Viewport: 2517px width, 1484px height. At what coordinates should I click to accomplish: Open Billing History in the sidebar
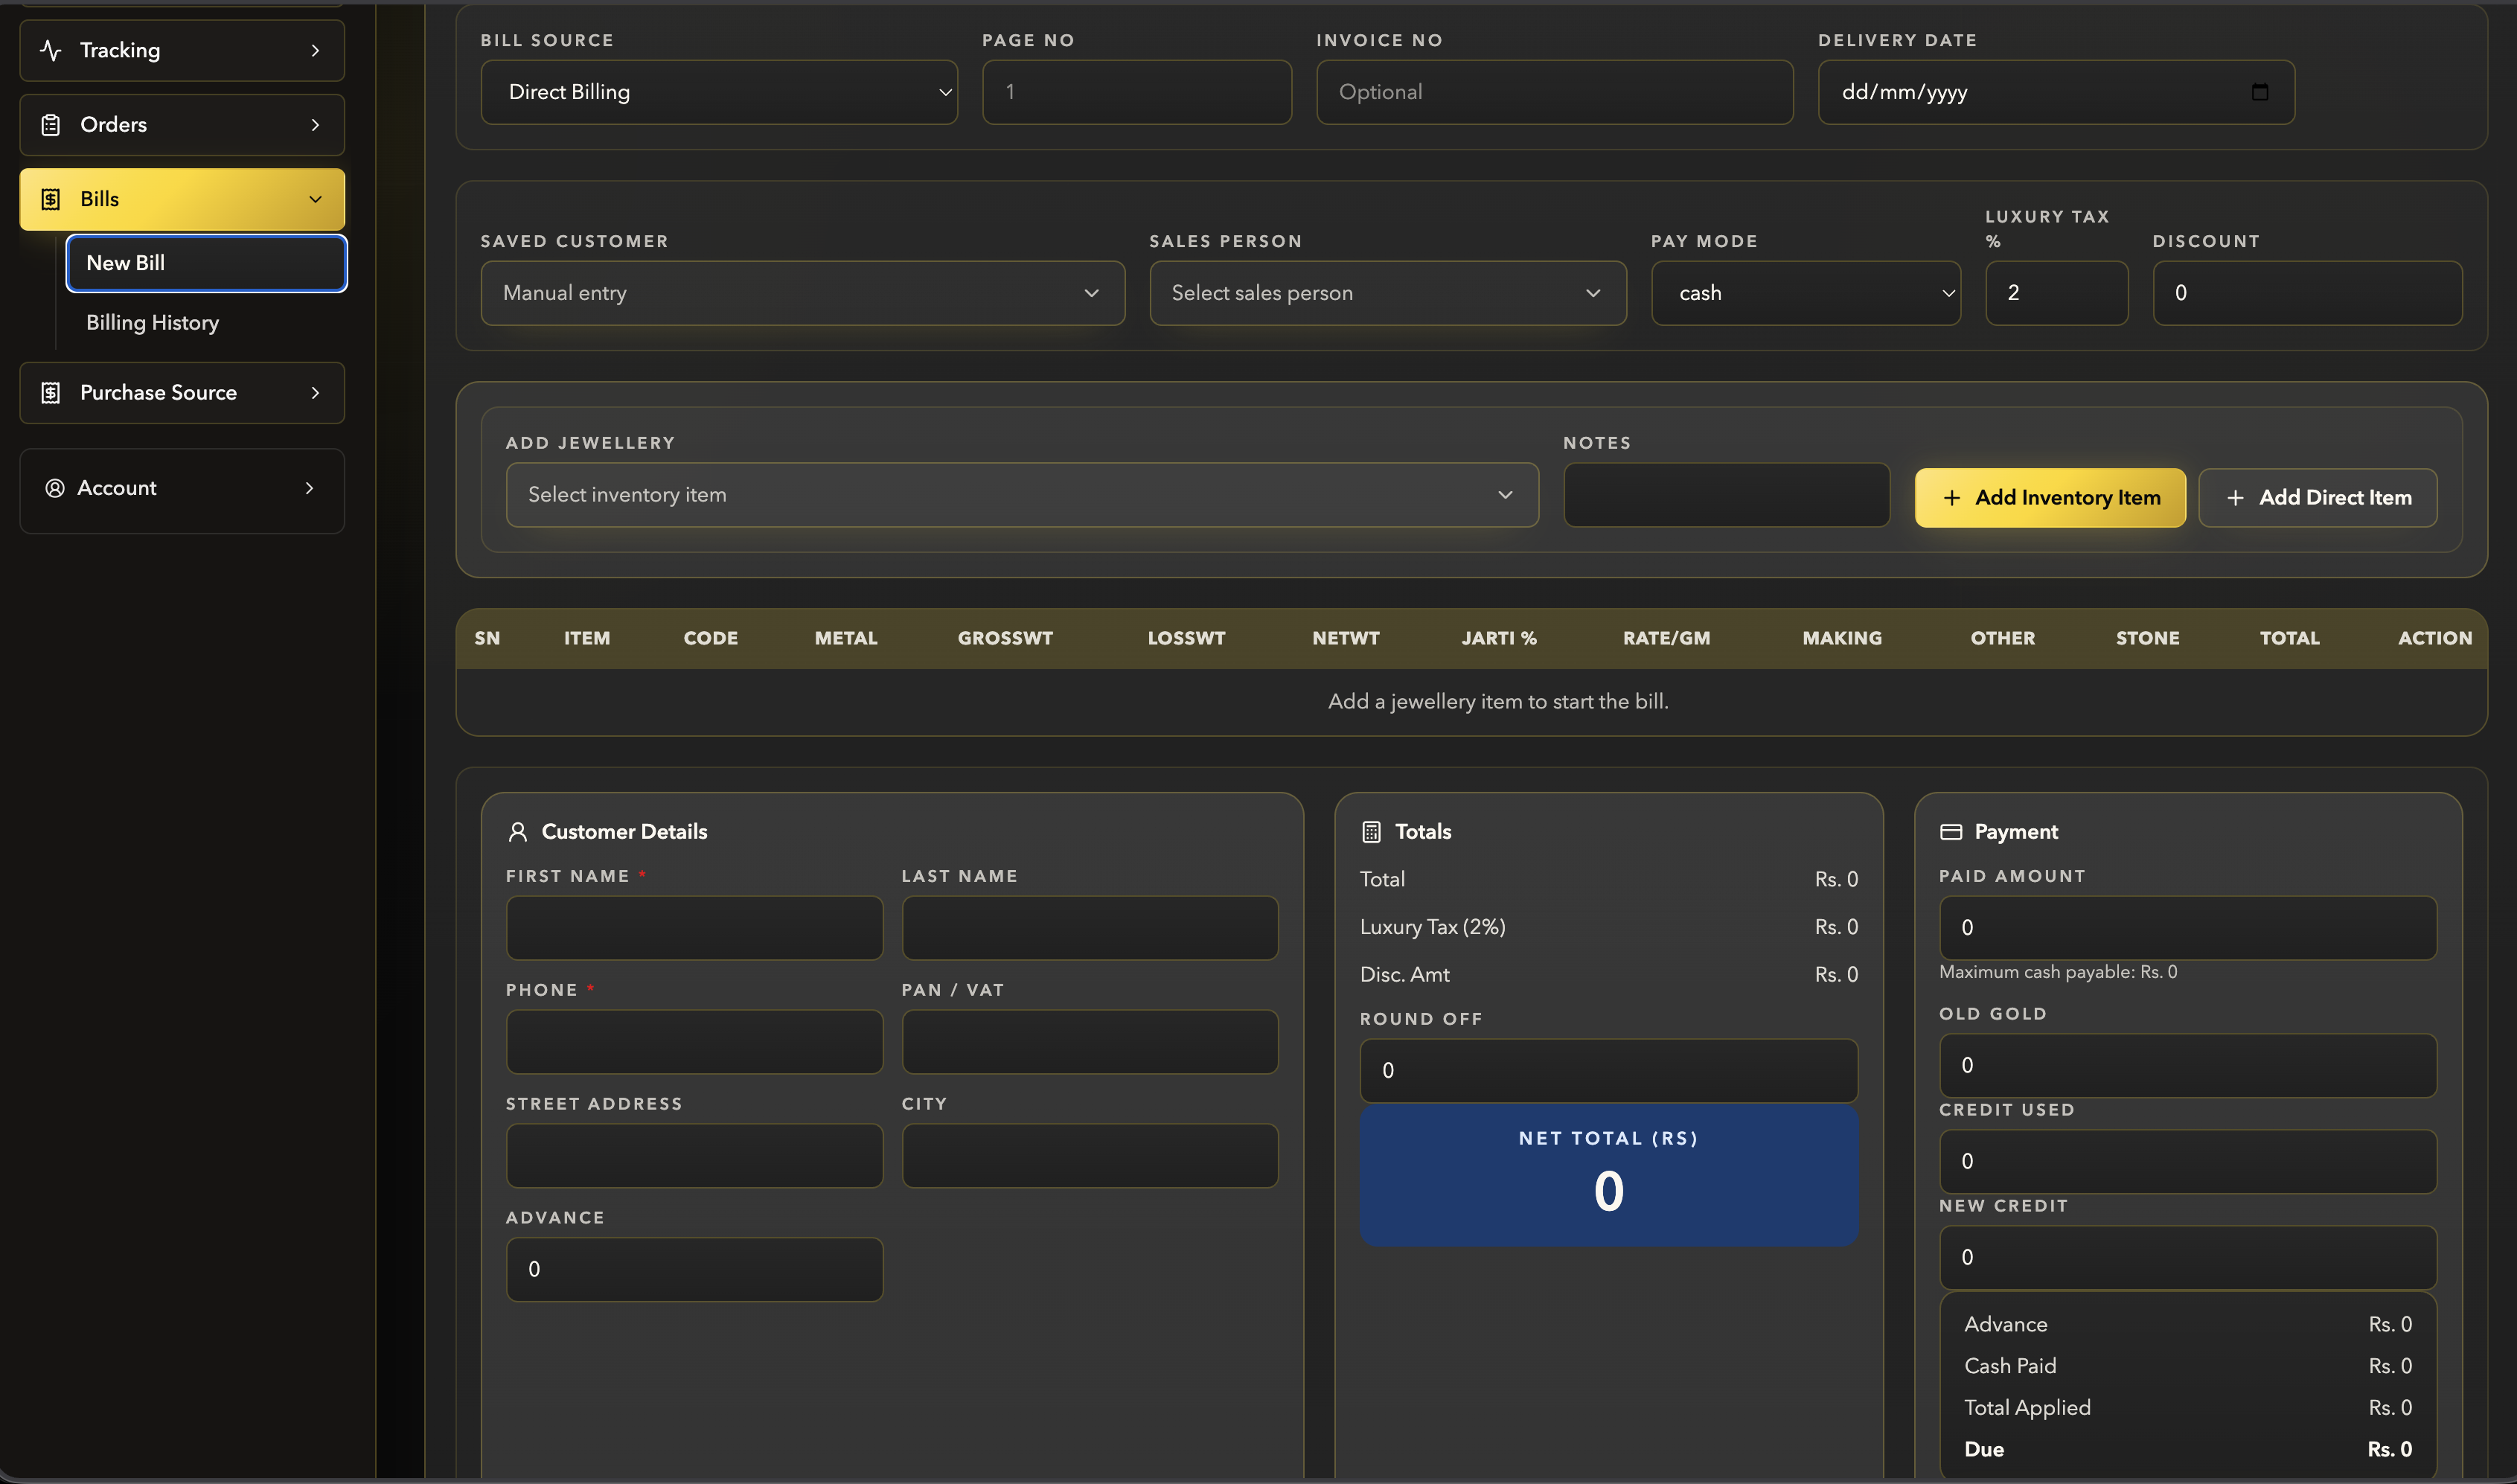(x=152, y=323)
